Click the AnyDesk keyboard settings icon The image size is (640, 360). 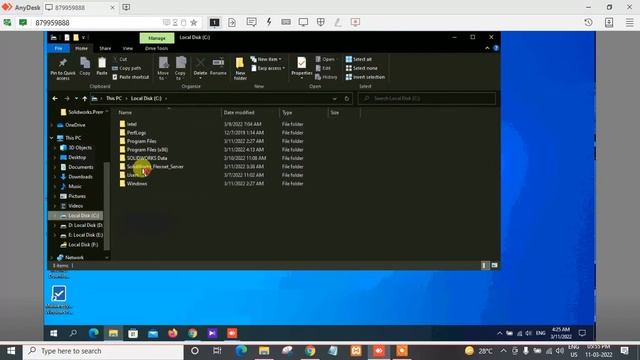pyautogui.click(x=286, y=22)
